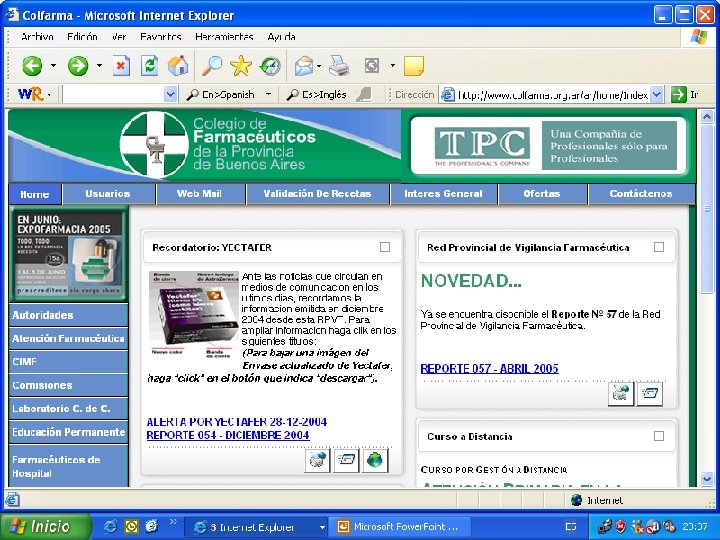Launch Internet Explorer from quick launch
Image resolution: width=720 pixels, height=540 pixels.
(x=109, y=526)
